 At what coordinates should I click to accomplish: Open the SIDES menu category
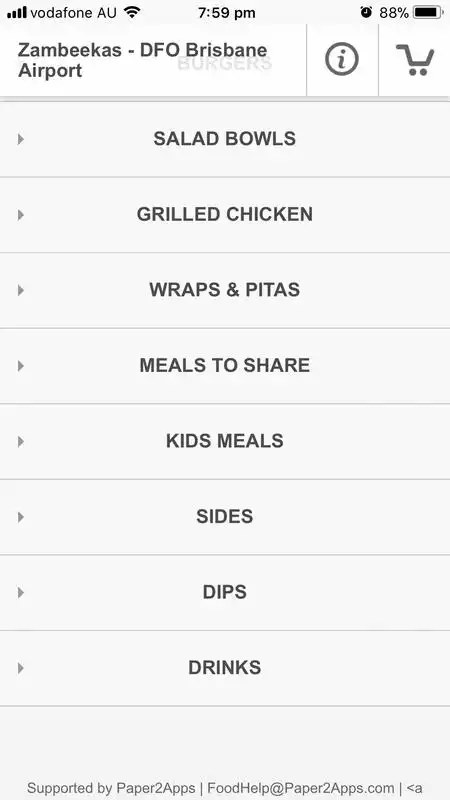pos(225,517)
